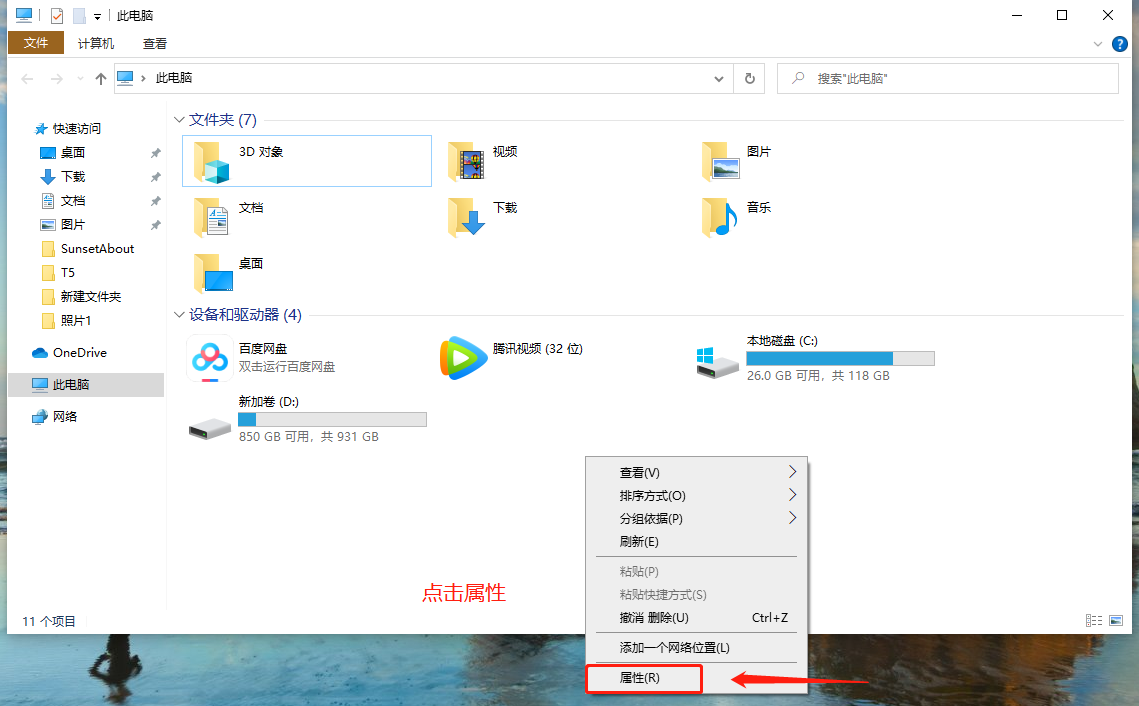1139x706 pixels.
Task: Open the 图片 folder in the main pane
Action: [x=721, y=161]
